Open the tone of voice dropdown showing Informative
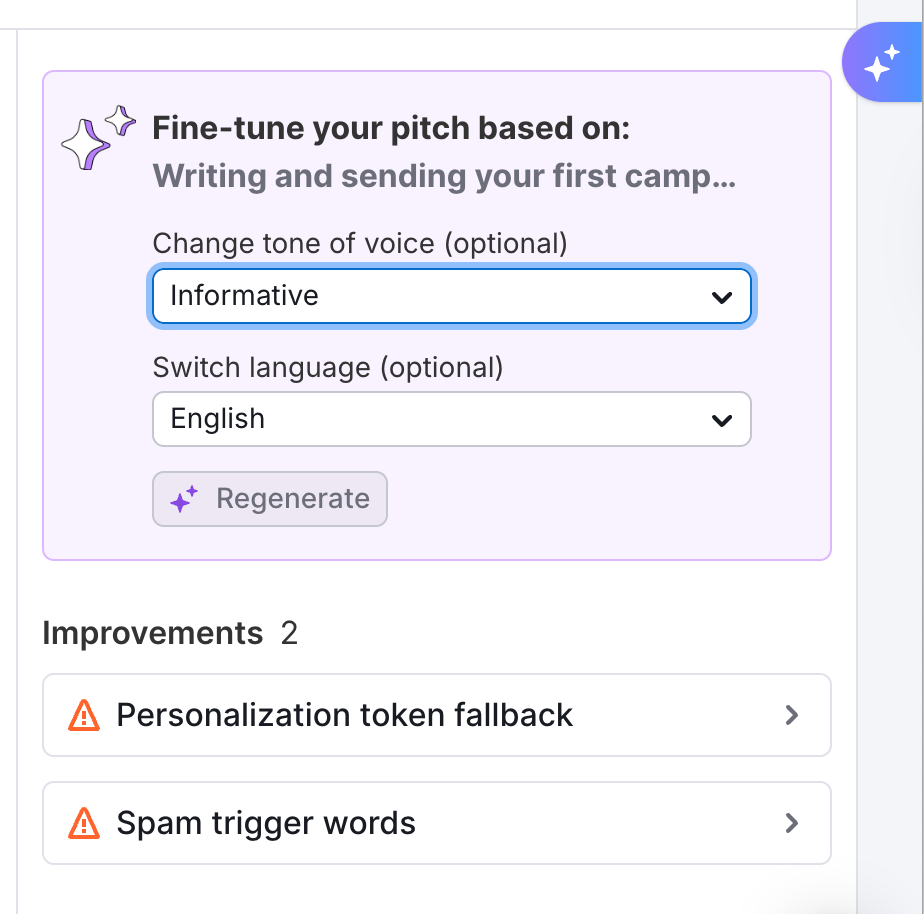 point(450,296)
